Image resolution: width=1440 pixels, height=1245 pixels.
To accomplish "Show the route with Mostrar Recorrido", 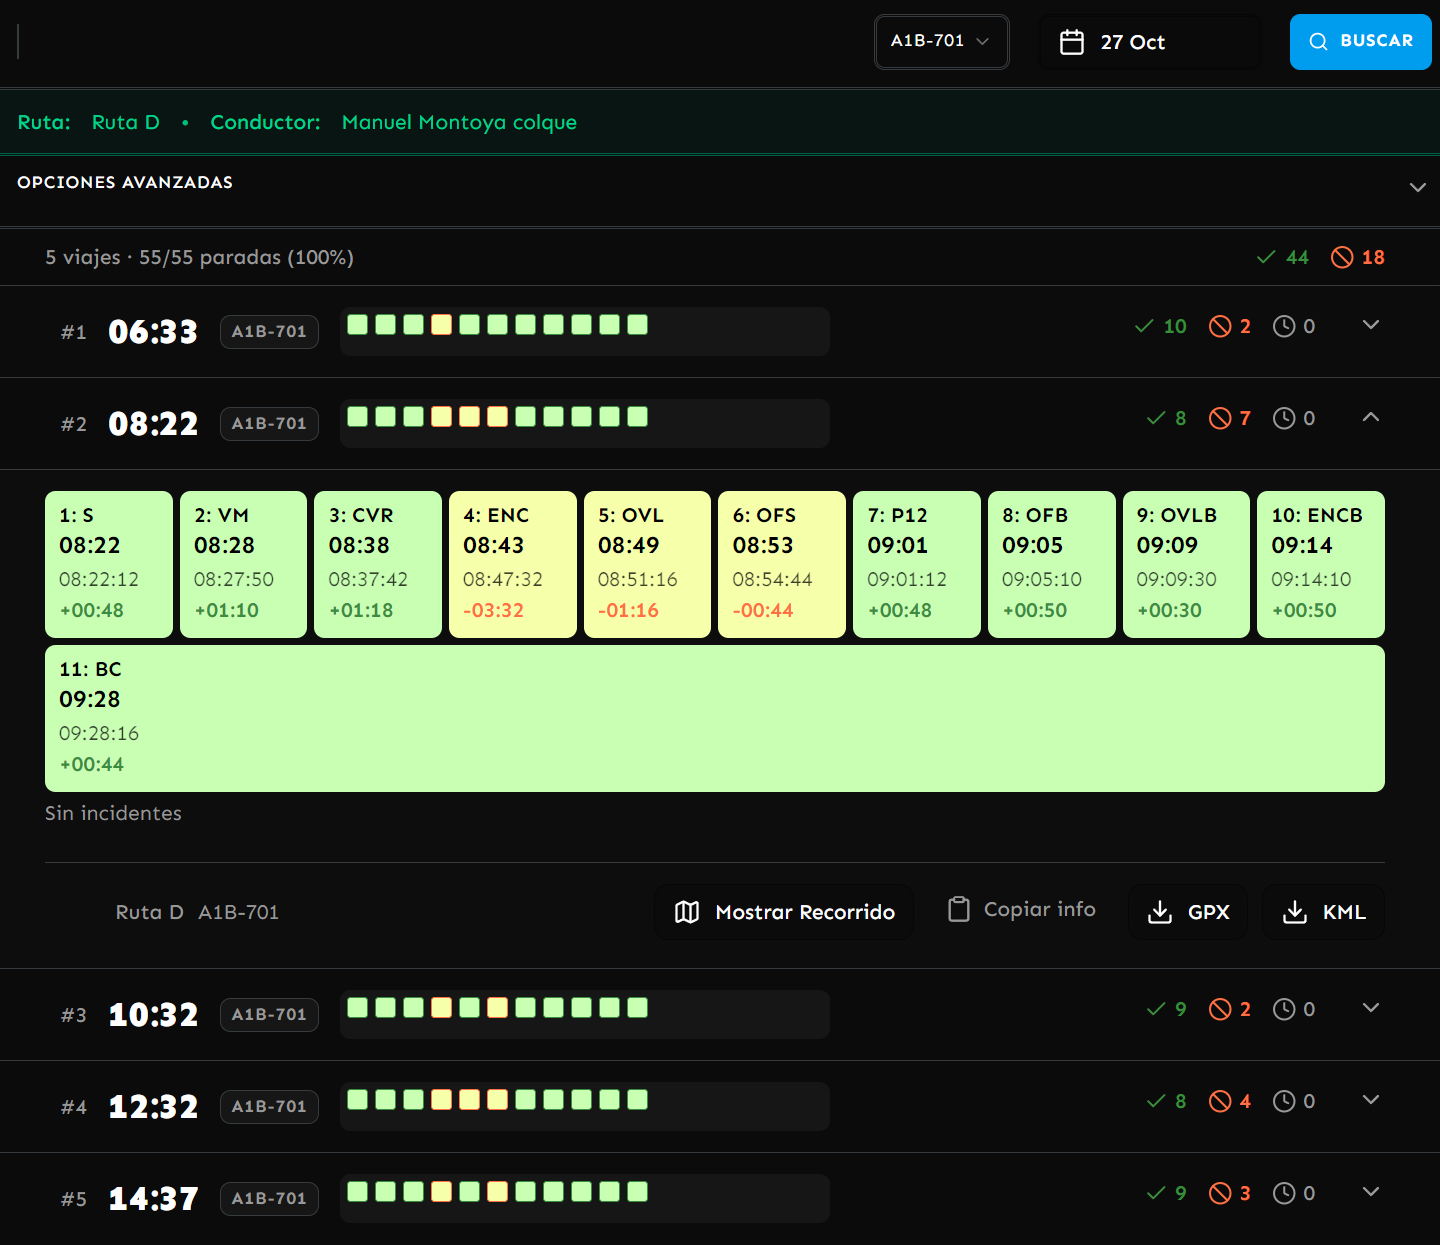I will tap(784, 912).
